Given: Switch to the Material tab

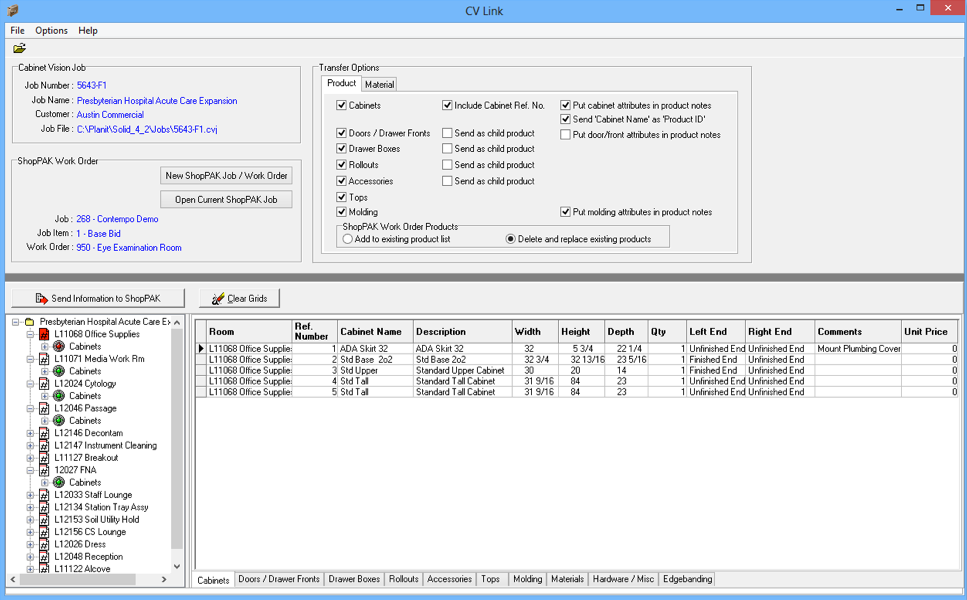Looking at the screenshot, I should click(379, 85).
